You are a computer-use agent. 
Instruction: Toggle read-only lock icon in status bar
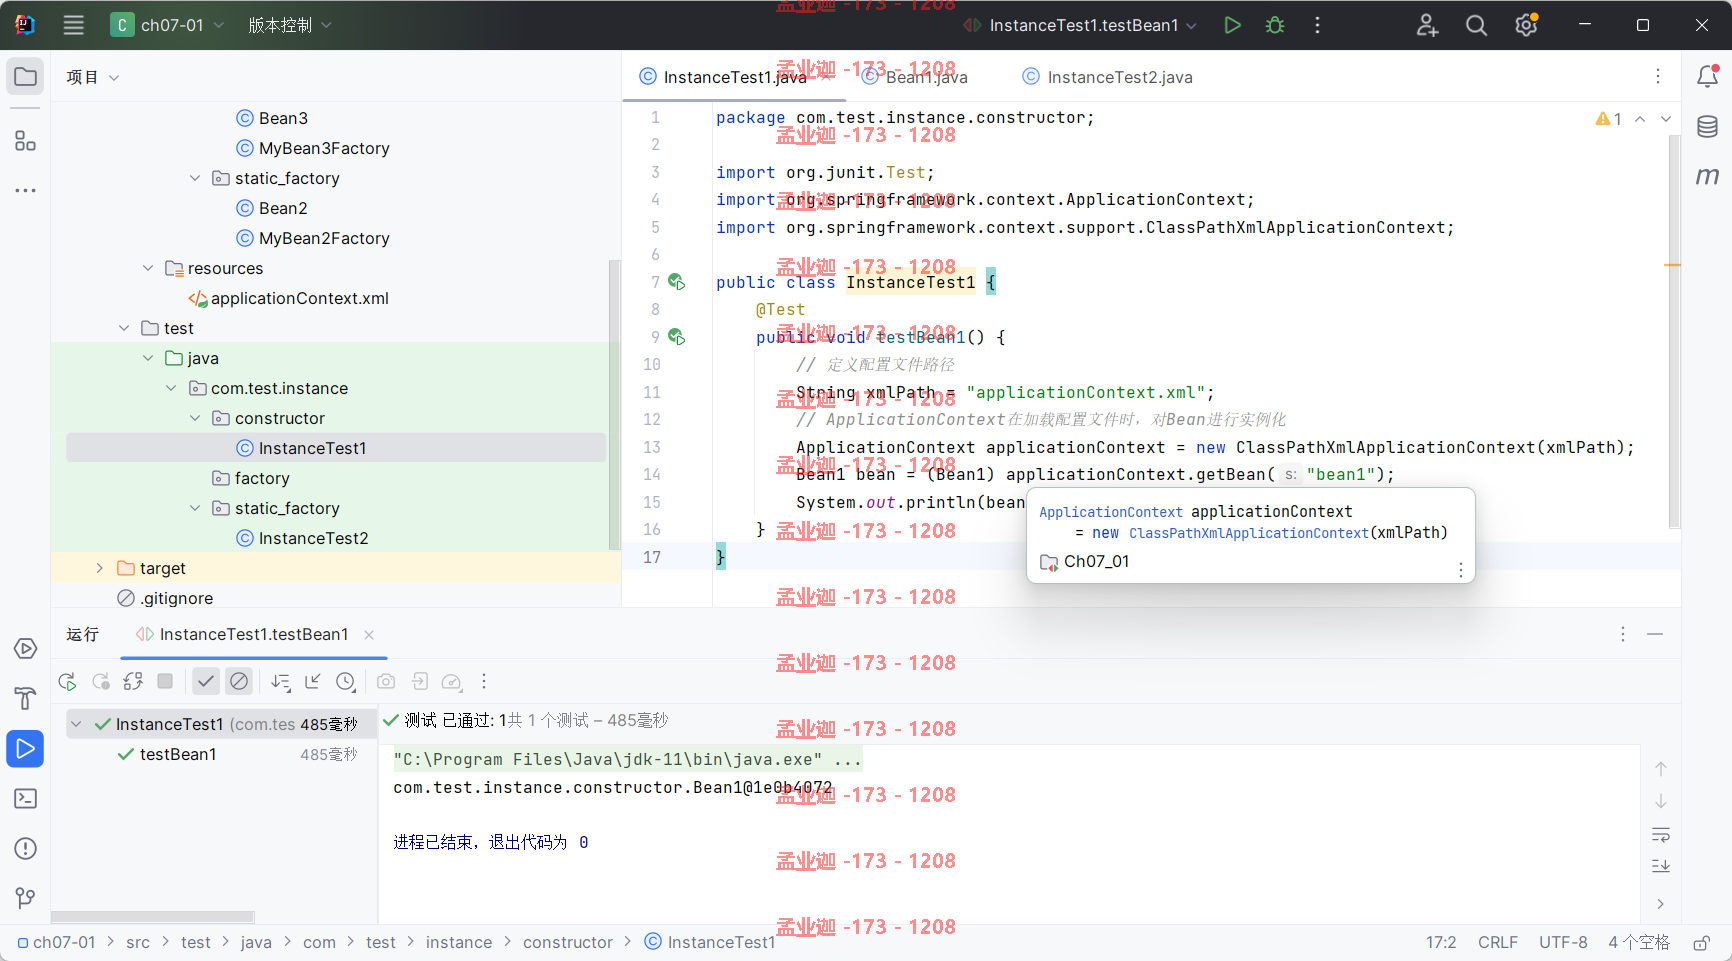pyautogui.click(x=1701, y=942)
